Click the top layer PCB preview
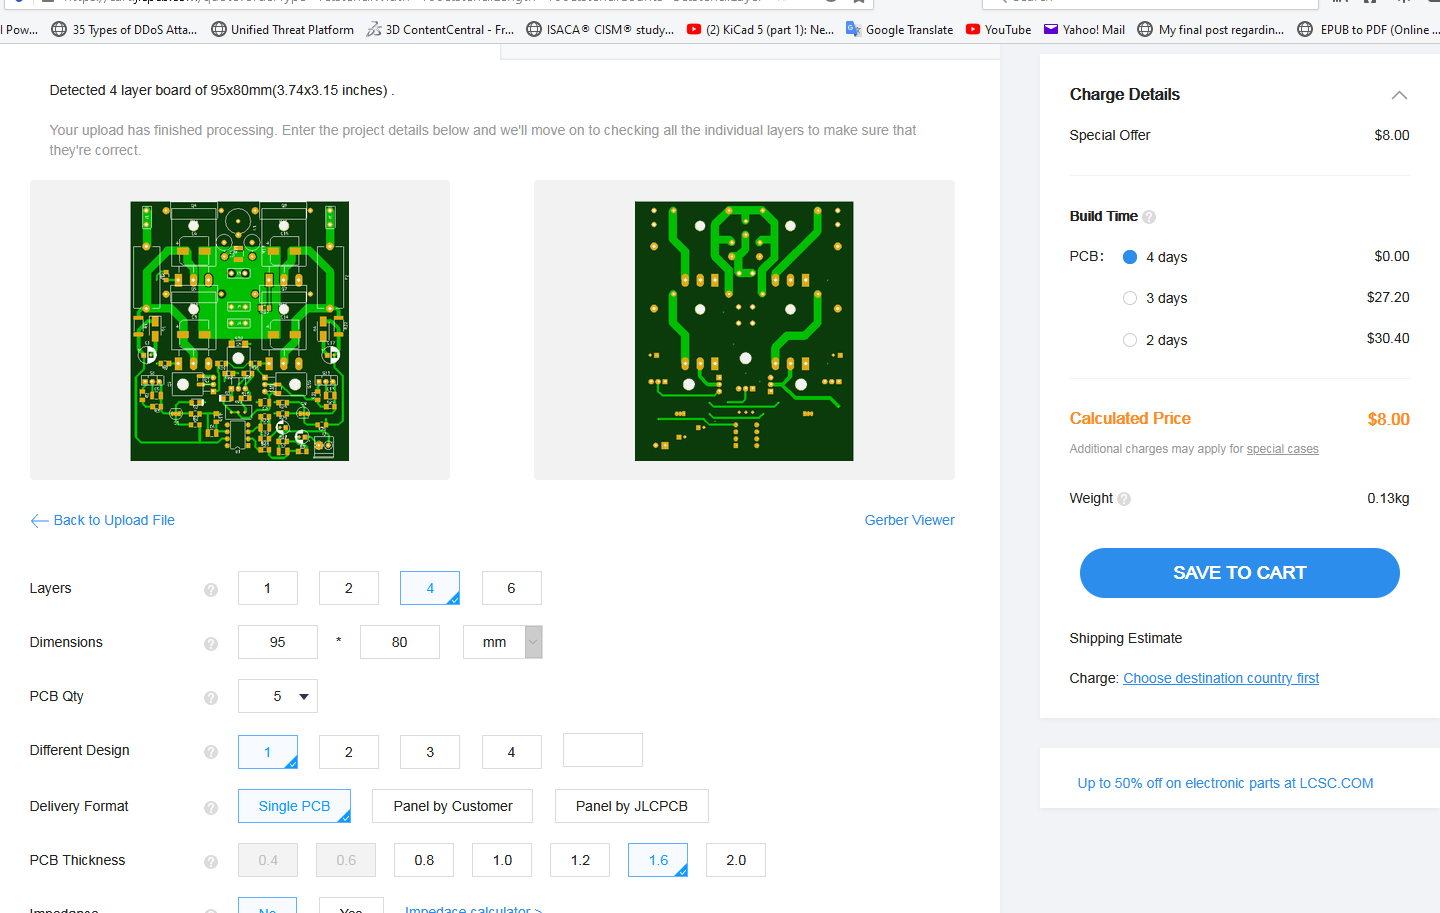The height and width of the screenshot is (913, 1440). [x=240, y=331]
